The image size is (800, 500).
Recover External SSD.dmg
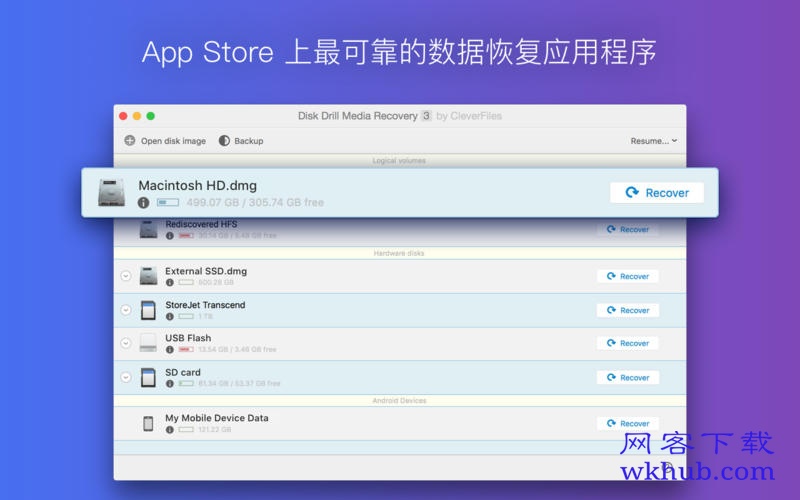tap(628, 277)
